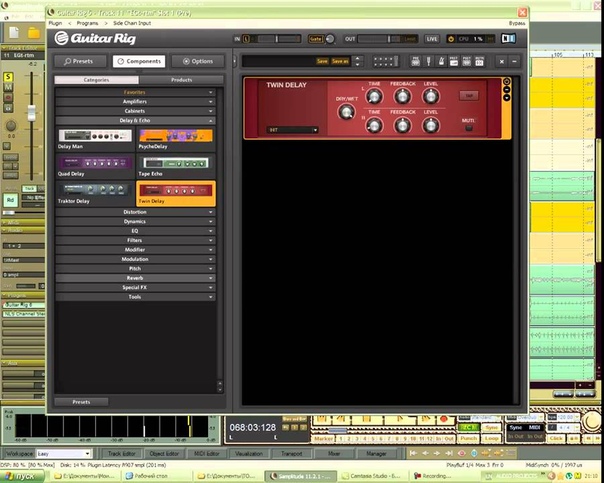Screen dimensions: 604x483
Task: Toggle the Guitar Rig power icon
Action: [451, 39]
